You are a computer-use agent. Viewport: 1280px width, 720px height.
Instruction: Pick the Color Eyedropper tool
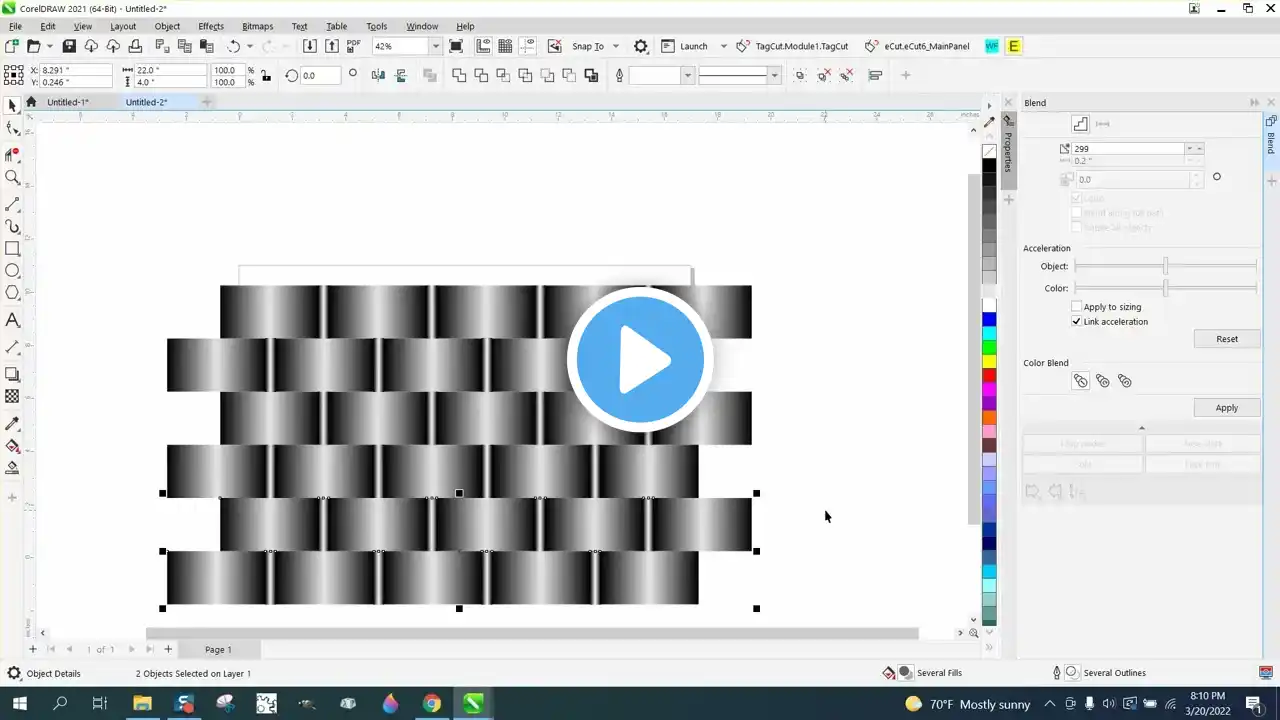coord(12,424)
